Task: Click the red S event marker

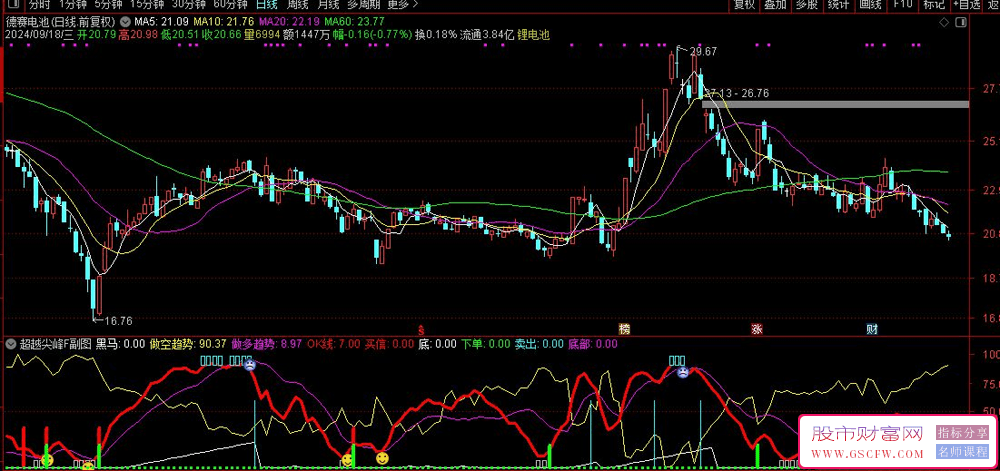Action: pos(421,330)
